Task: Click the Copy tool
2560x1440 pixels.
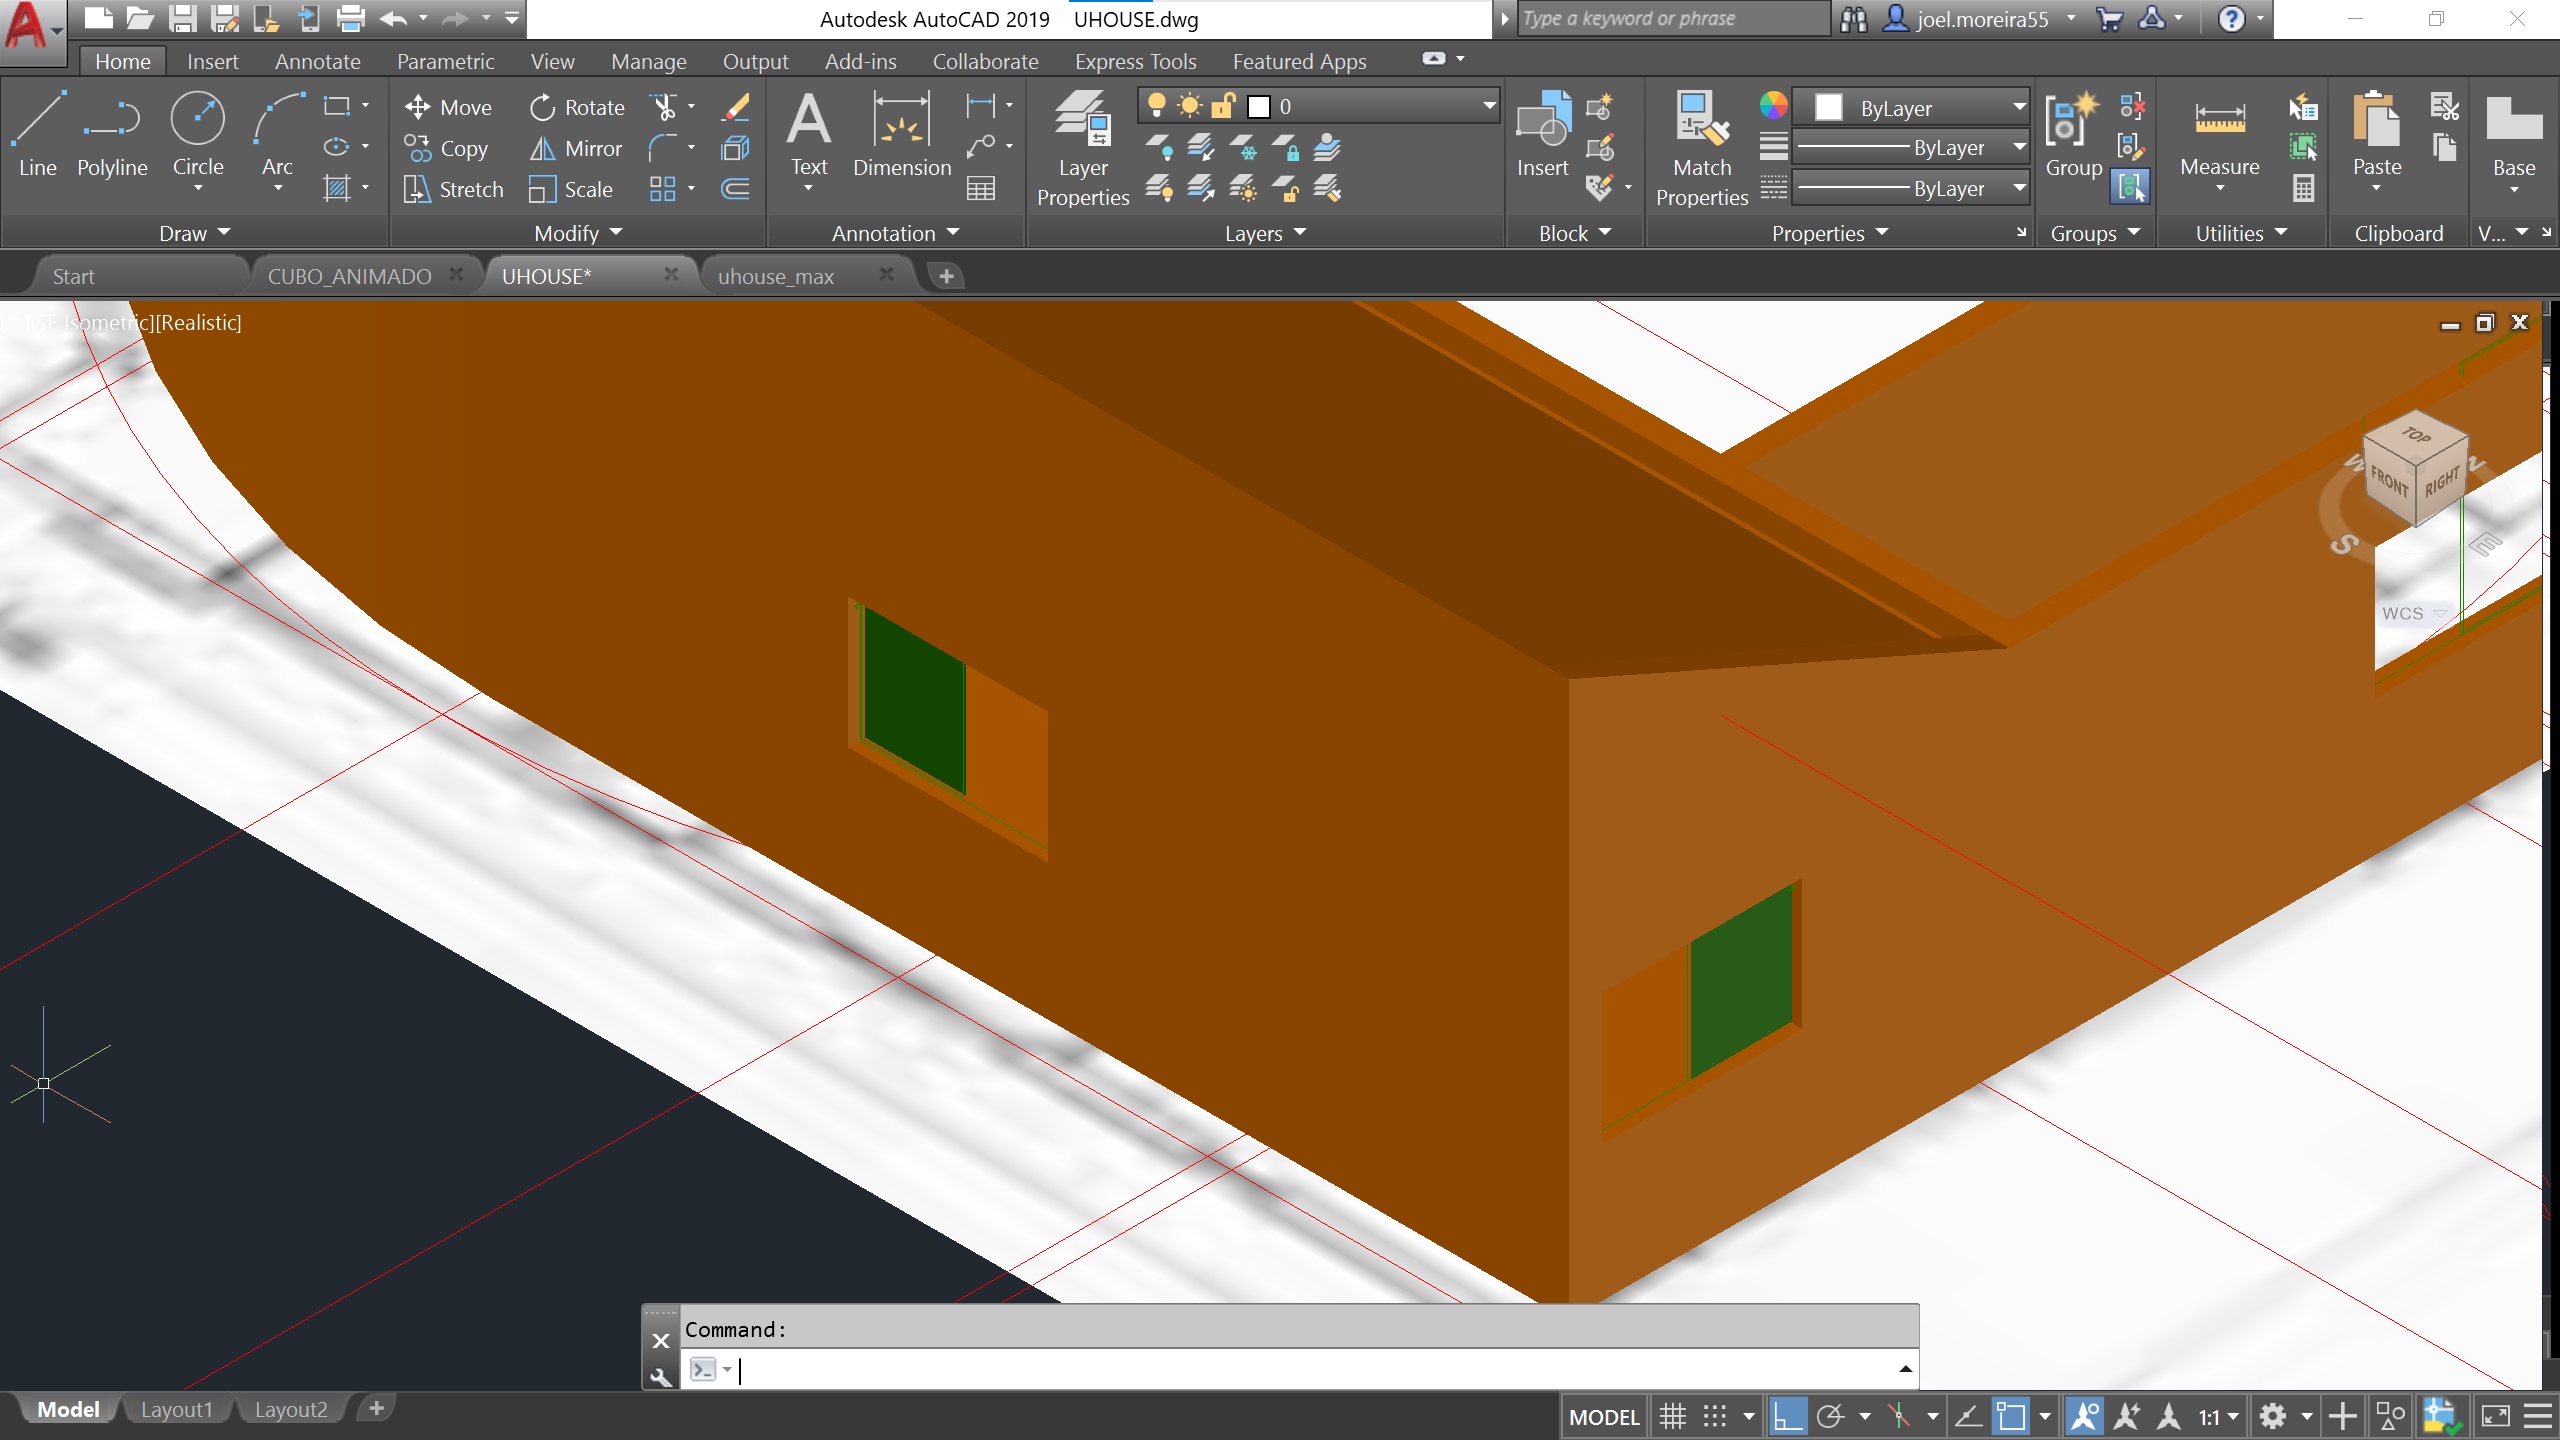Action: [x=446, y=148]
